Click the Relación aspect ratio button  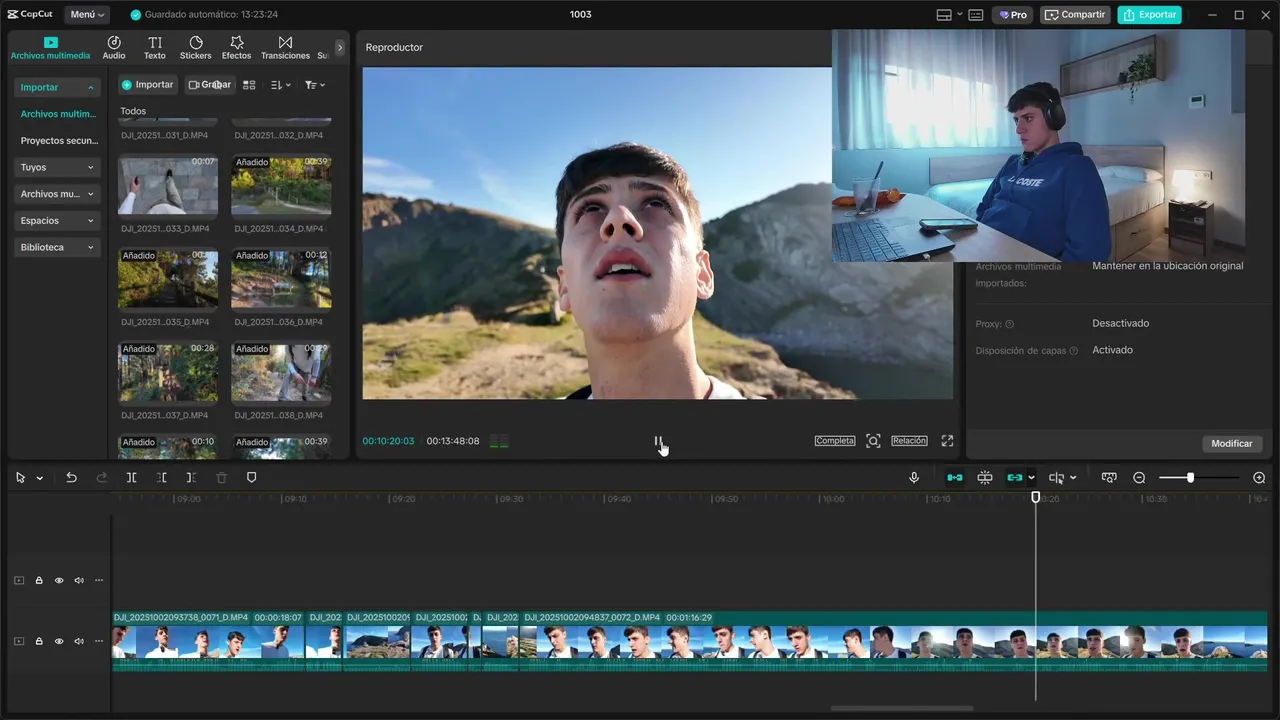[909, 441]
